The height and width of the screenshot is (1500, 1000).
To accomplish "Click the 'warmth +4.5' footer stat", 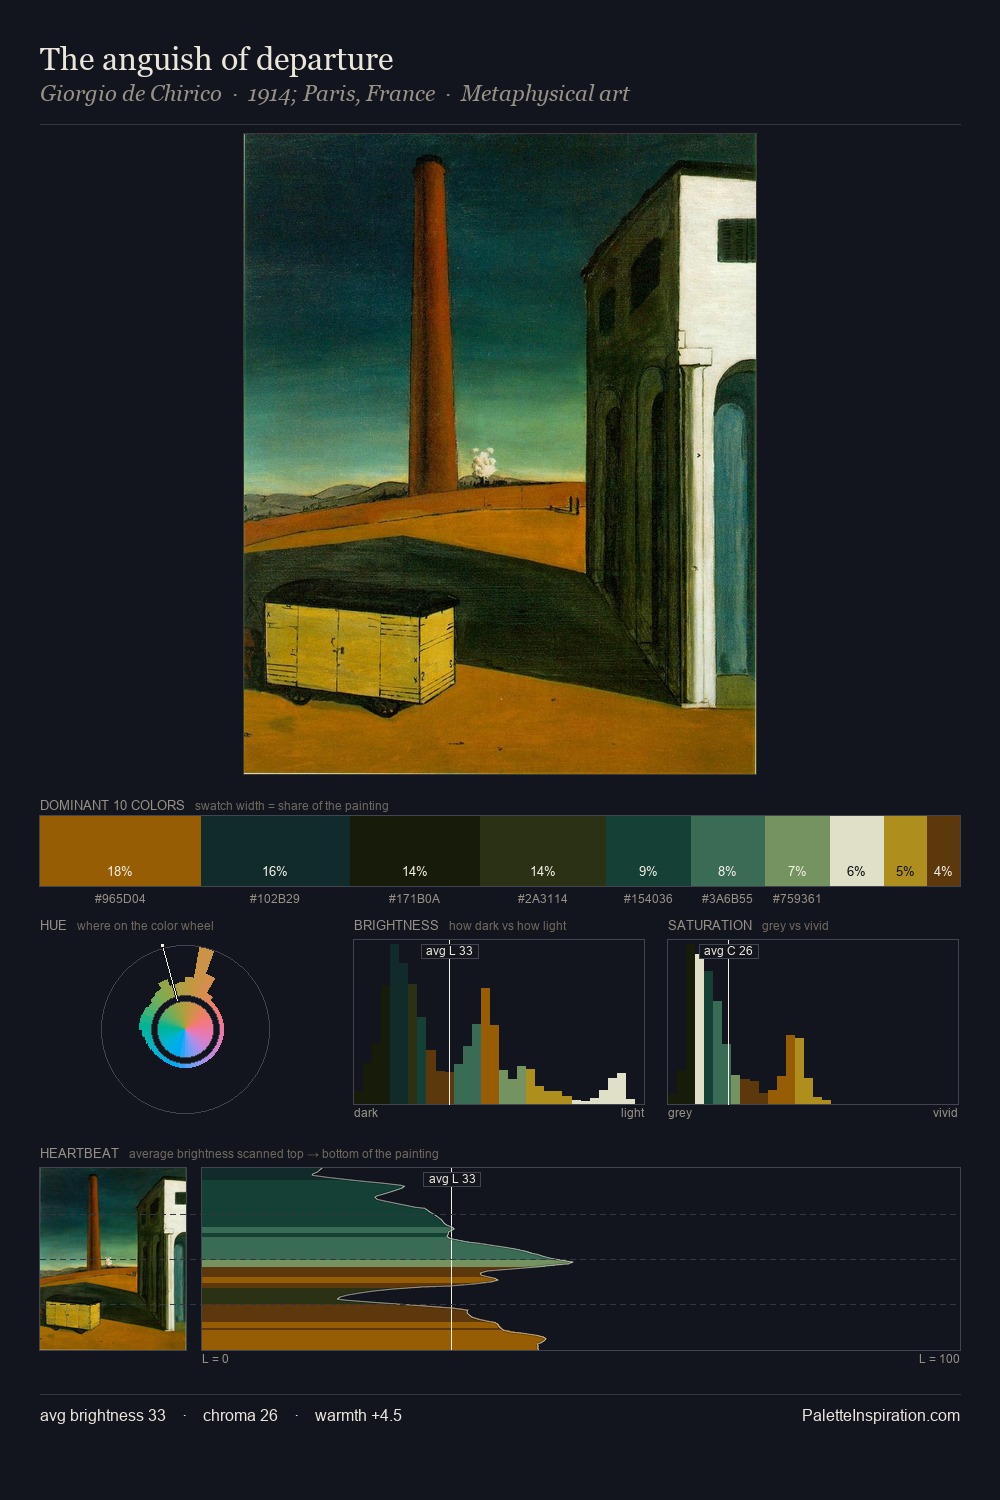I will pyautogui.click(x=358, y=1415).
